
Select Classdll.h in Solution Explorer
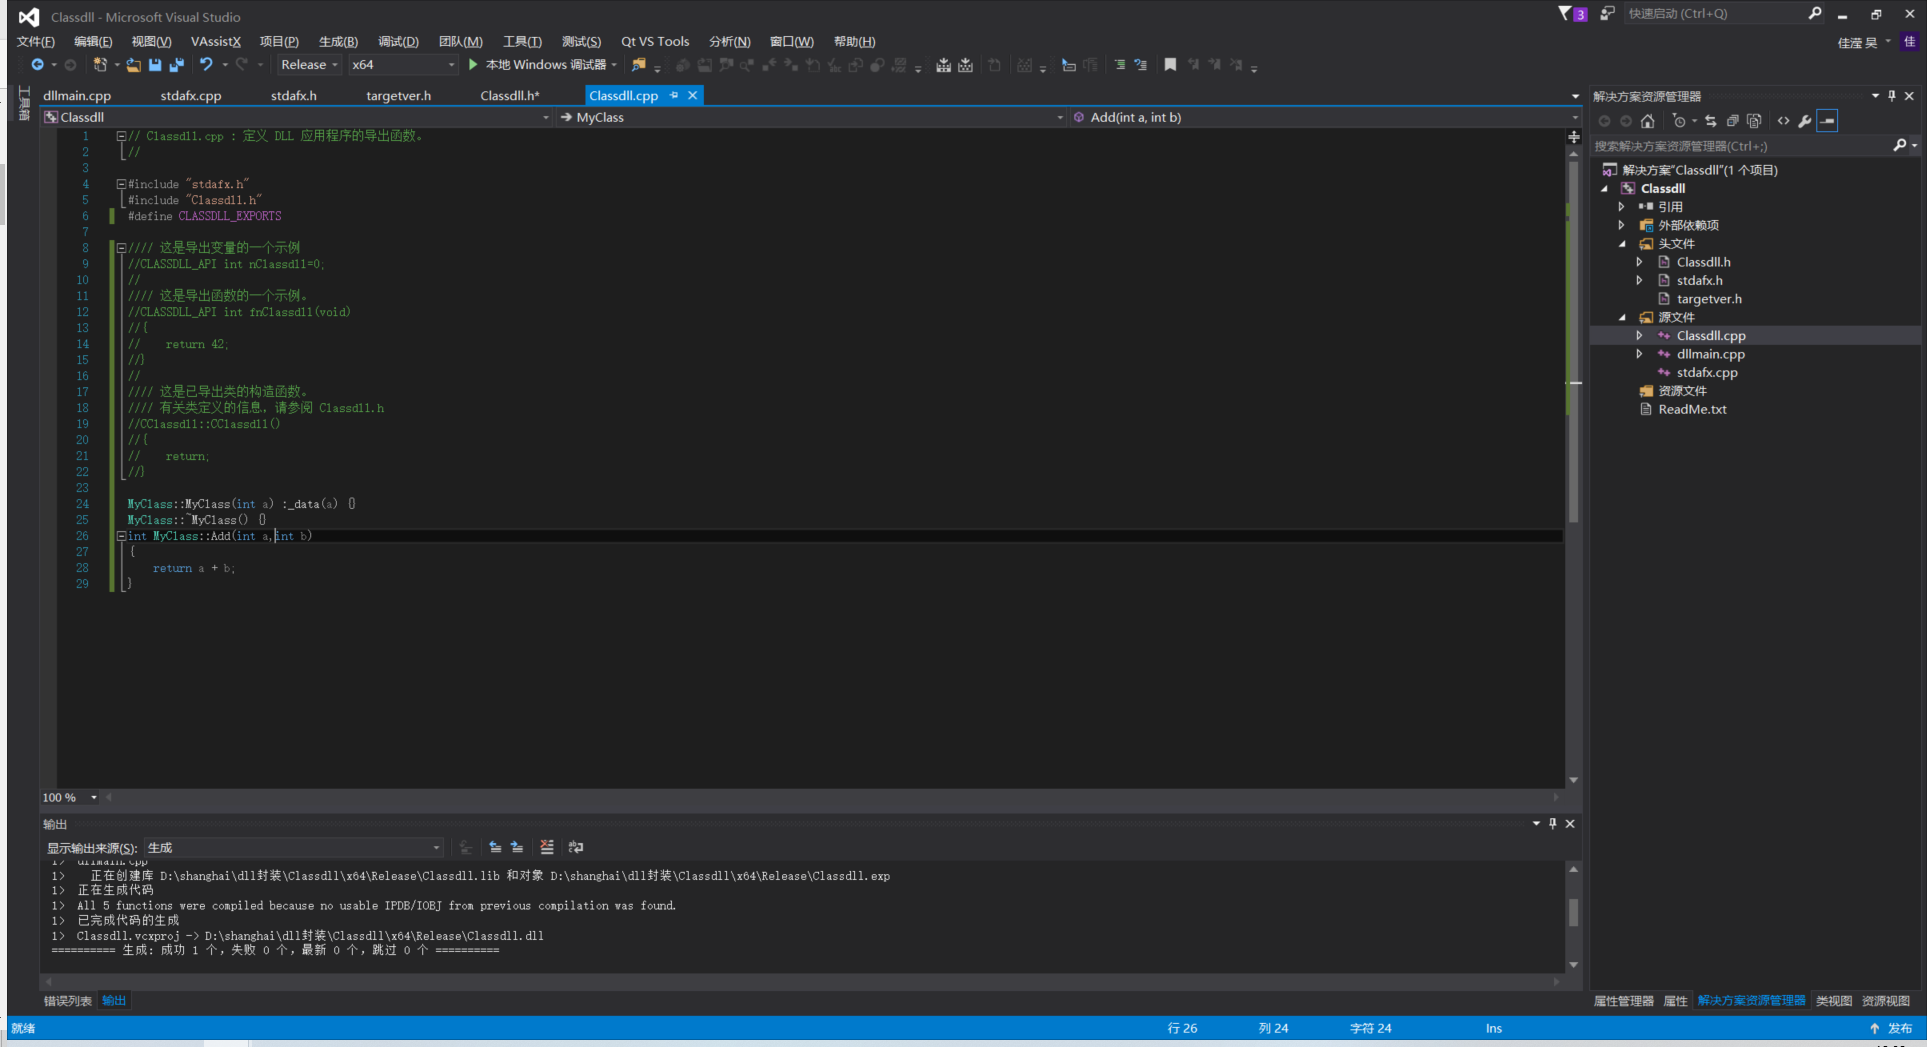pyautogui.click(x=1703, y=263)
